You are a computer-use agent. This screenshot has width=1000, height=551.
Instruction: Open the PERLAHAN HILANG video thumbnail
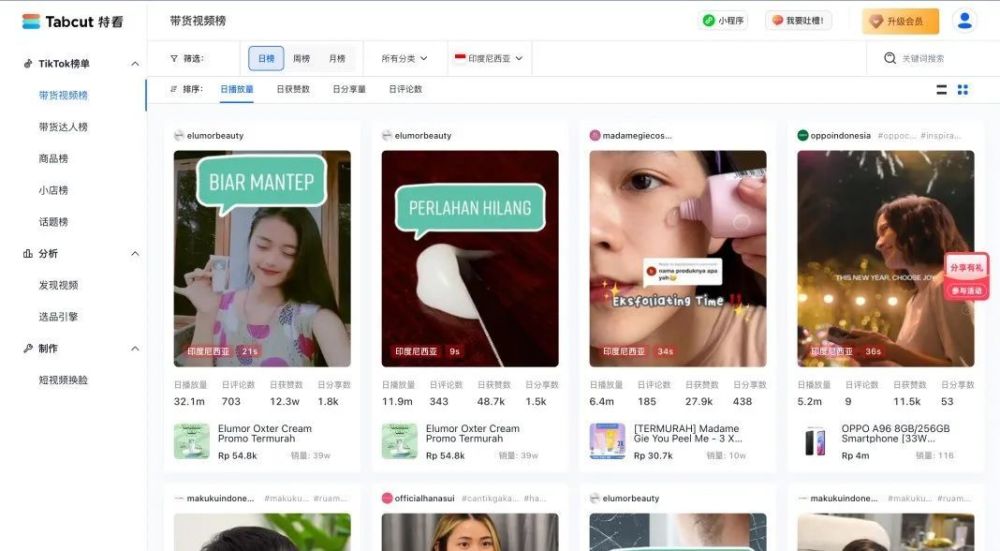(470, 258)
